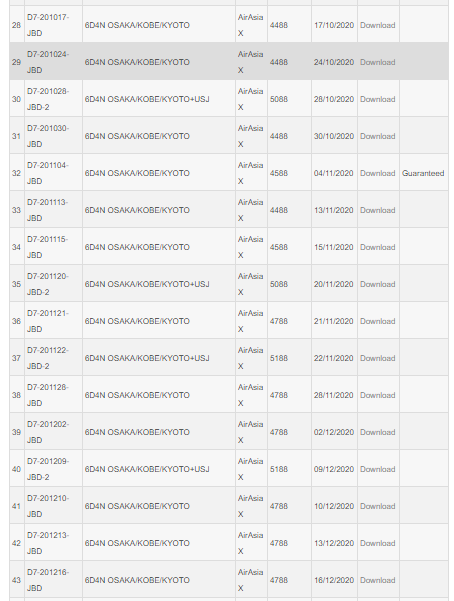The image size is (454, 601).
Task: Download the 09/12/2020 USJ tour itinerary
Action: pyautogui.click(x=377, y=469)
